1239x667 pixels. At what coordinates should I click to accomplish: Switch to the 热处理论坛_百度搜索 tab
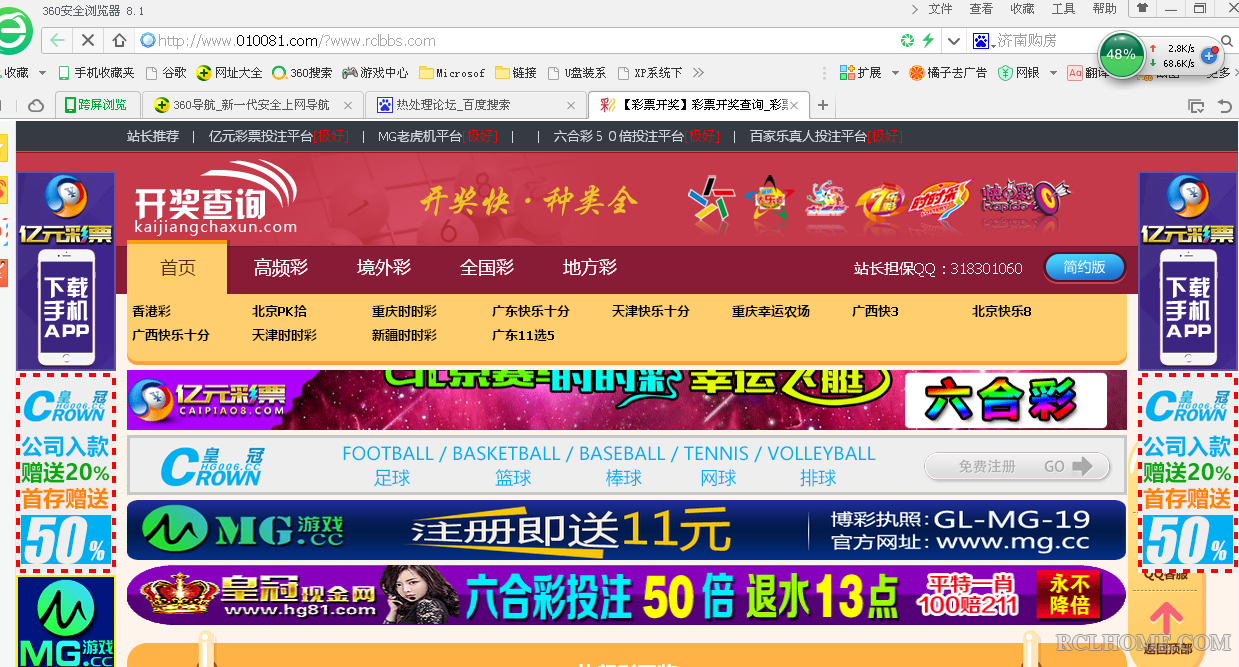(474, 105)
